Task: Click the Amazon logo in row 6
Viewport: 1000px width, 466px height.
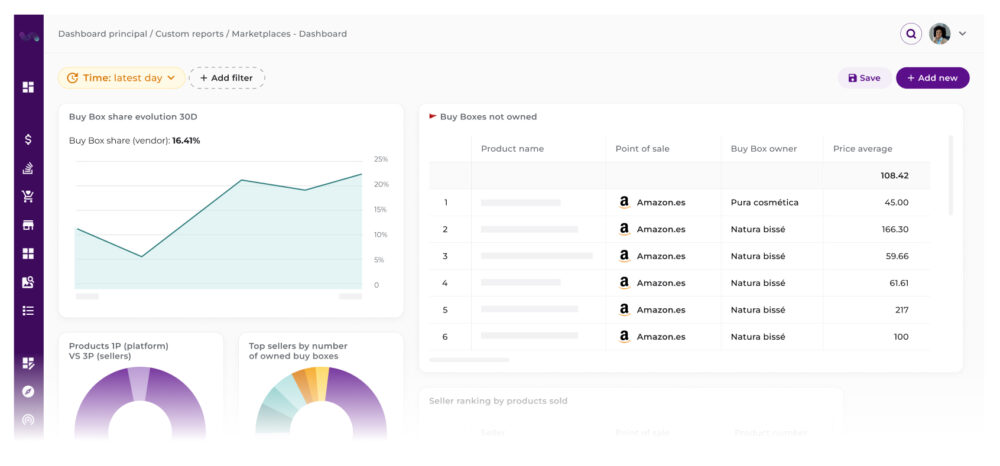Action: 624,336
